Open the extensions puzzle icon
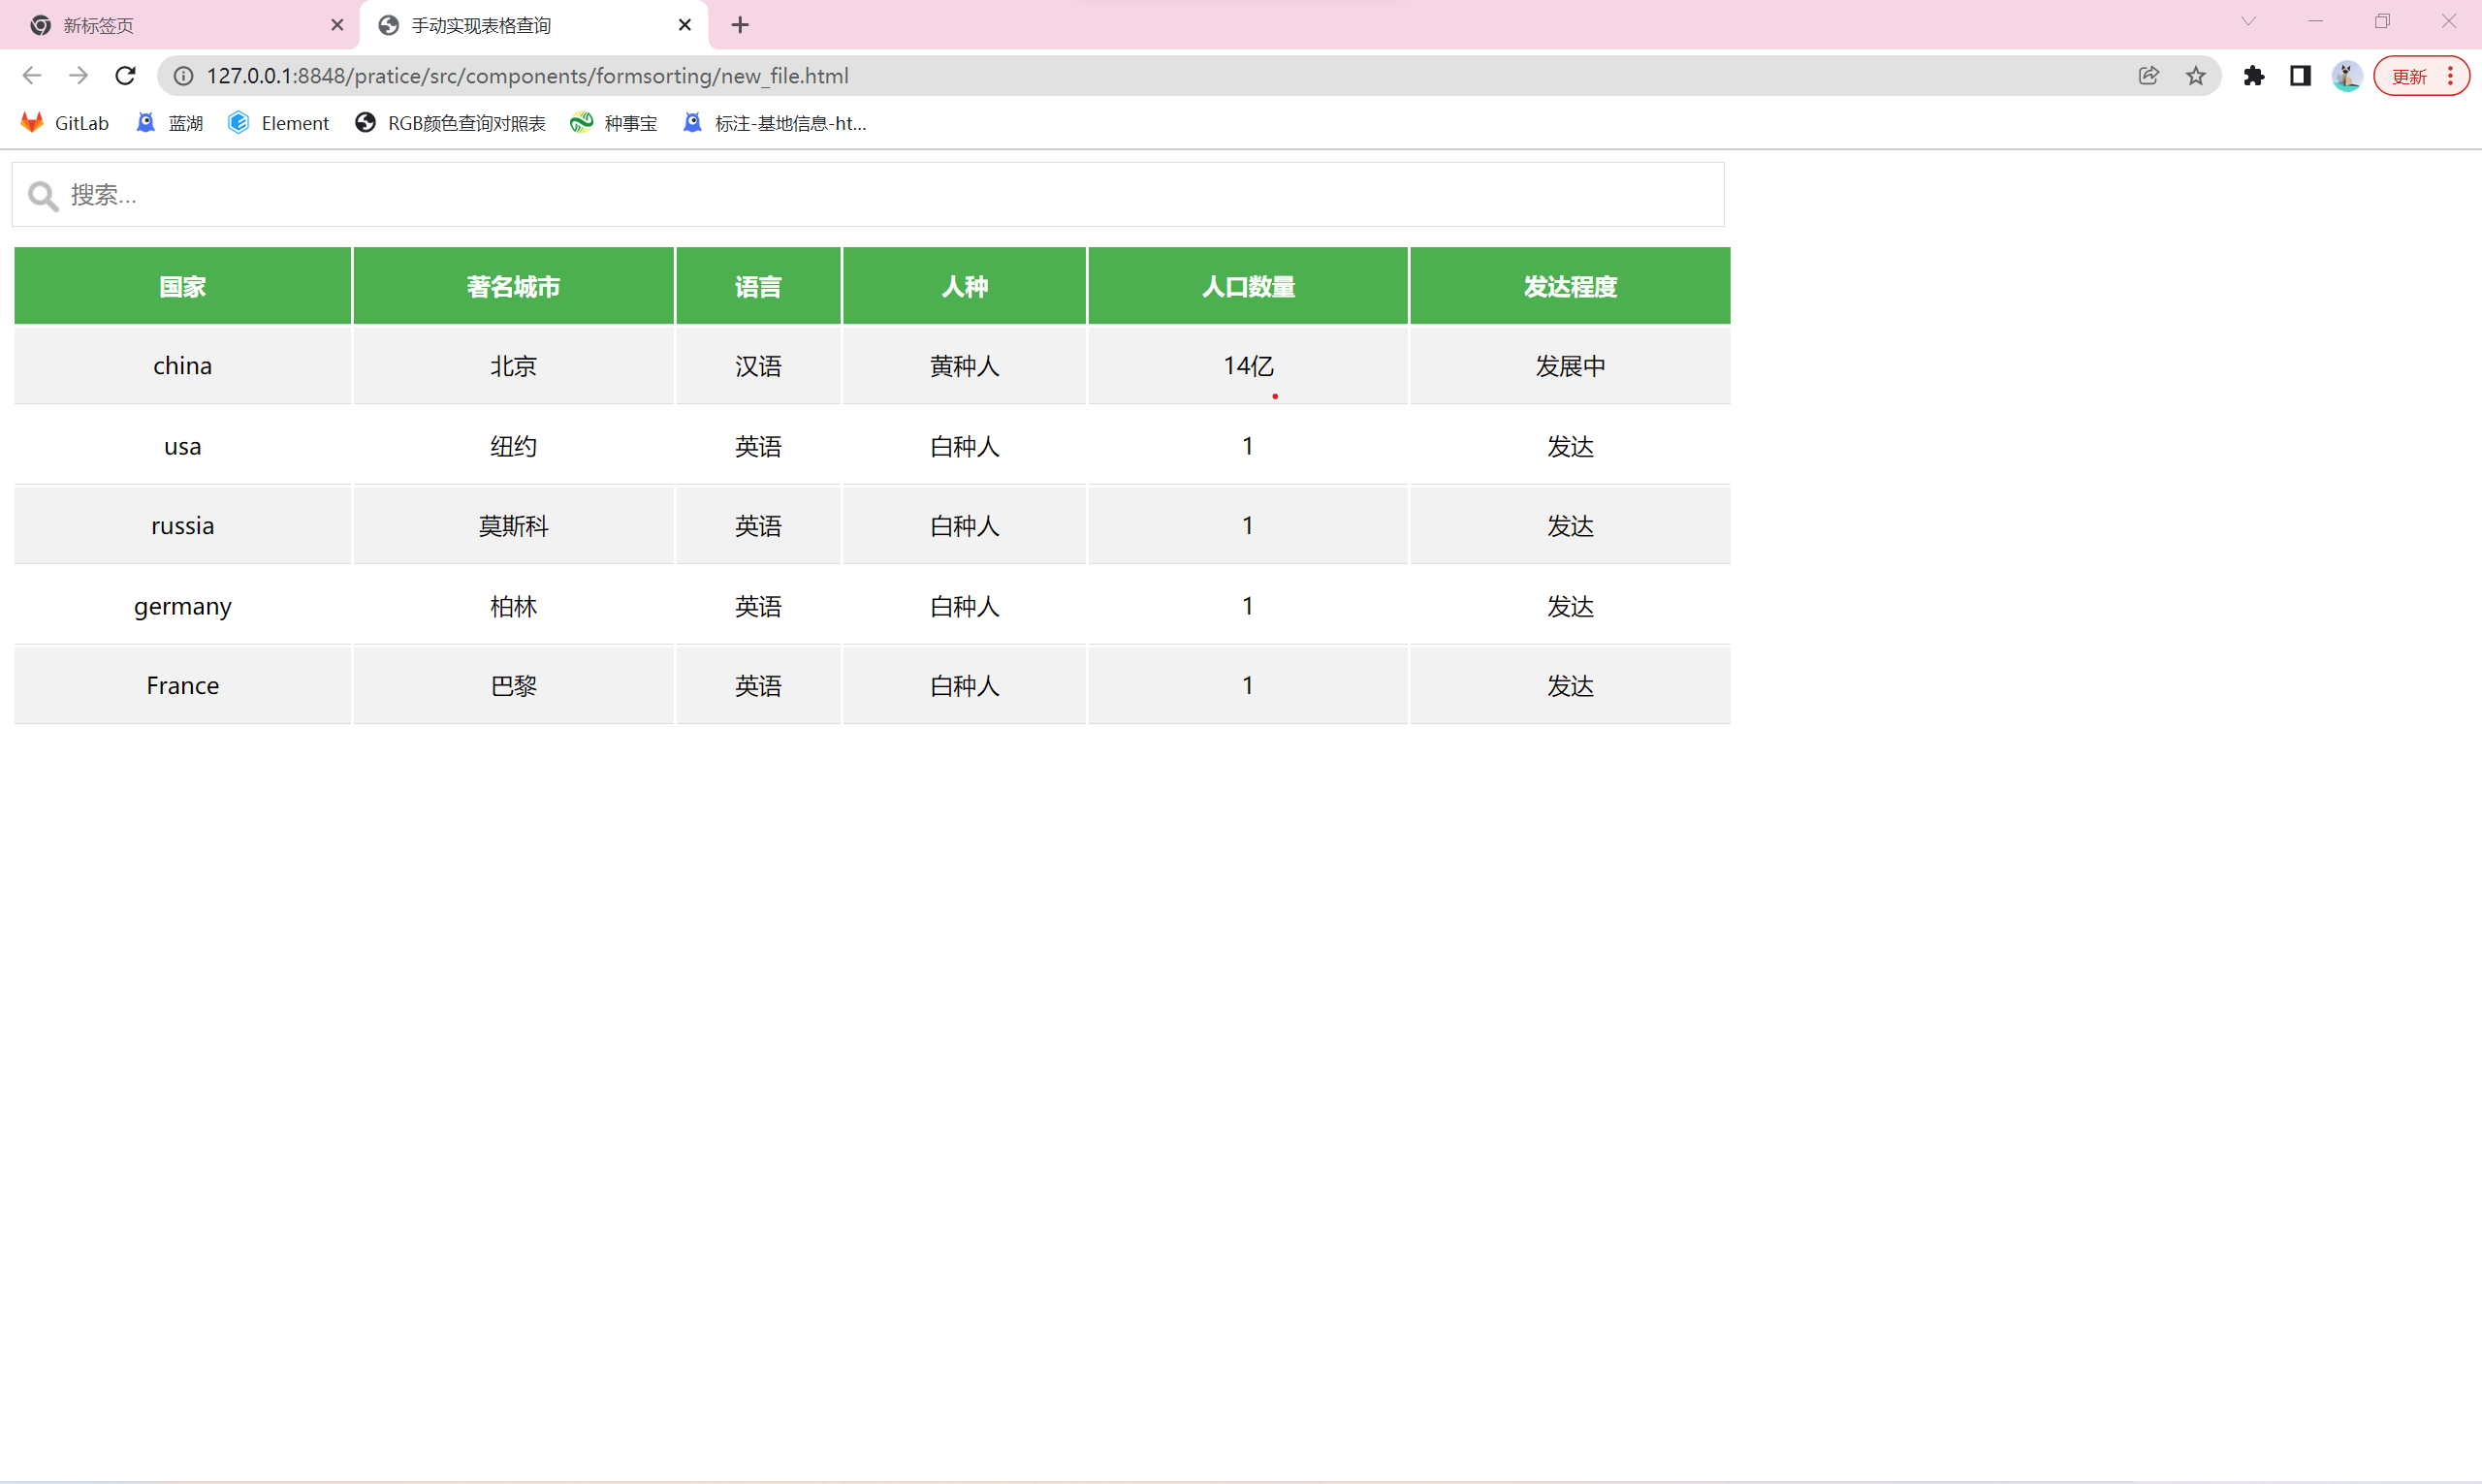The width and height of the screenshot is (2482, 1484). tap(2253, 76)
